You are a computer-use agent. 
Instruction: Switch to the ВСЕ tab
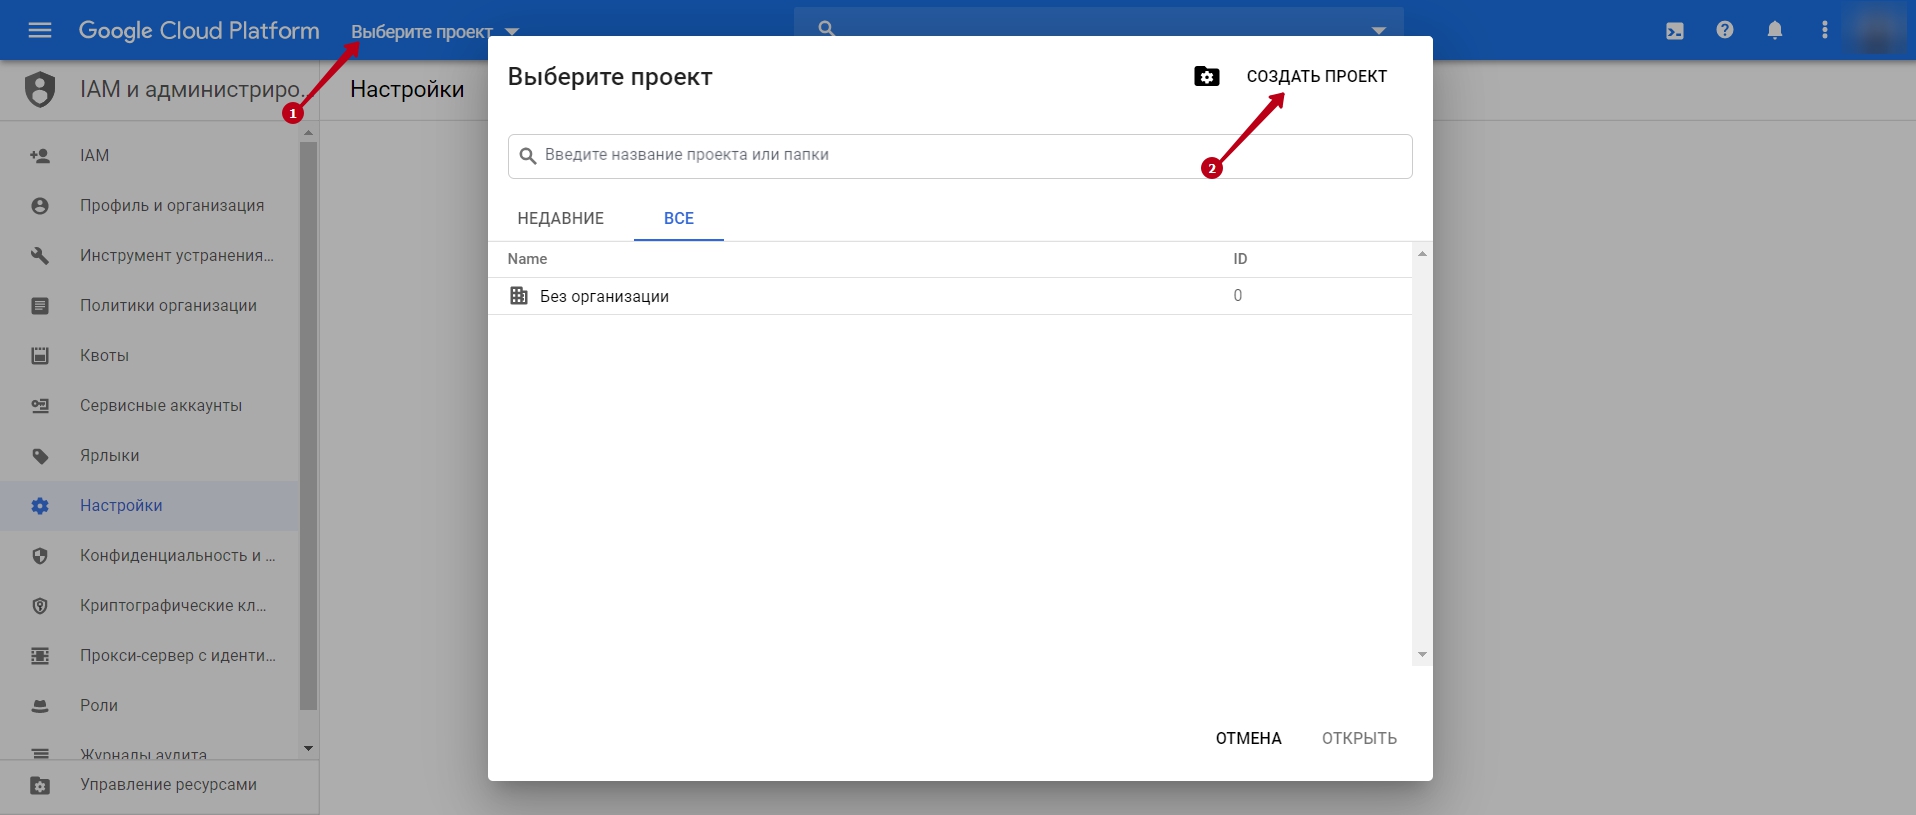(679, 218)
